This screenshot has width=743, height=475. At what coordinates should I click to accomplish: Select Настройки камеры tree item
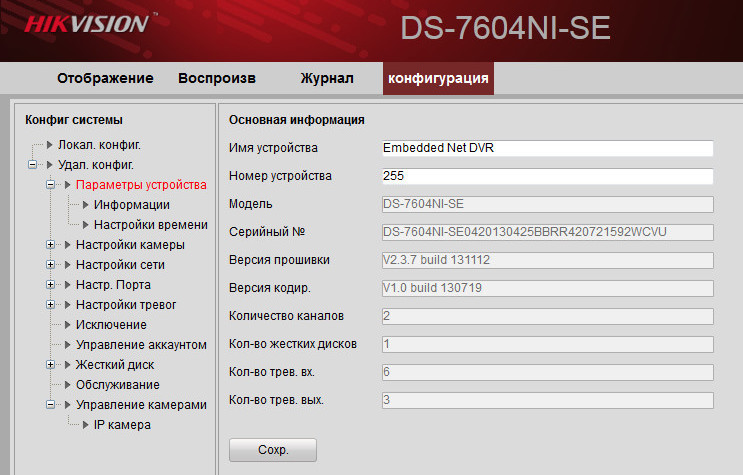point(130,245)
